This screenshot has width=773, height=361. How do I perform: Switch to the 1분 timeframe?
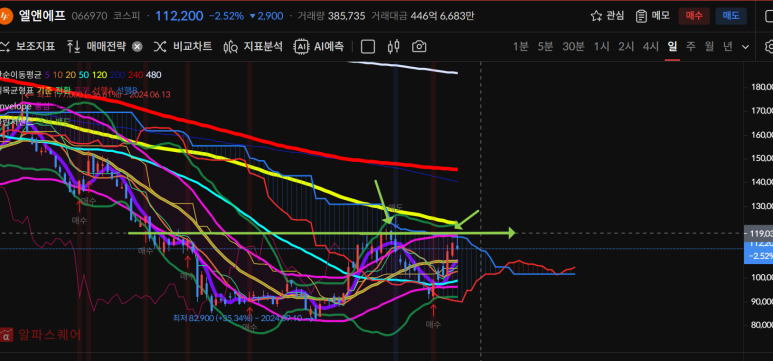pyautogui.click(x=521, y=46)
